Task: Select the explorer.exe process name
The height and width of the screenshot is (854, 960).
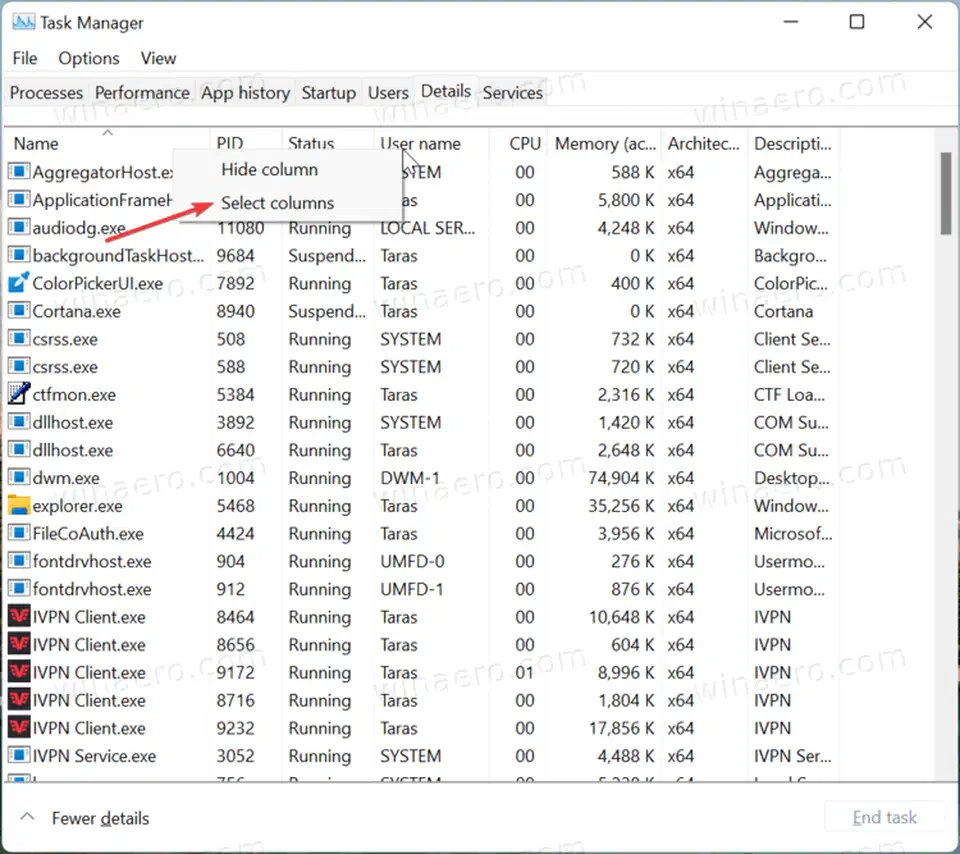Action: tap(78, 506)
